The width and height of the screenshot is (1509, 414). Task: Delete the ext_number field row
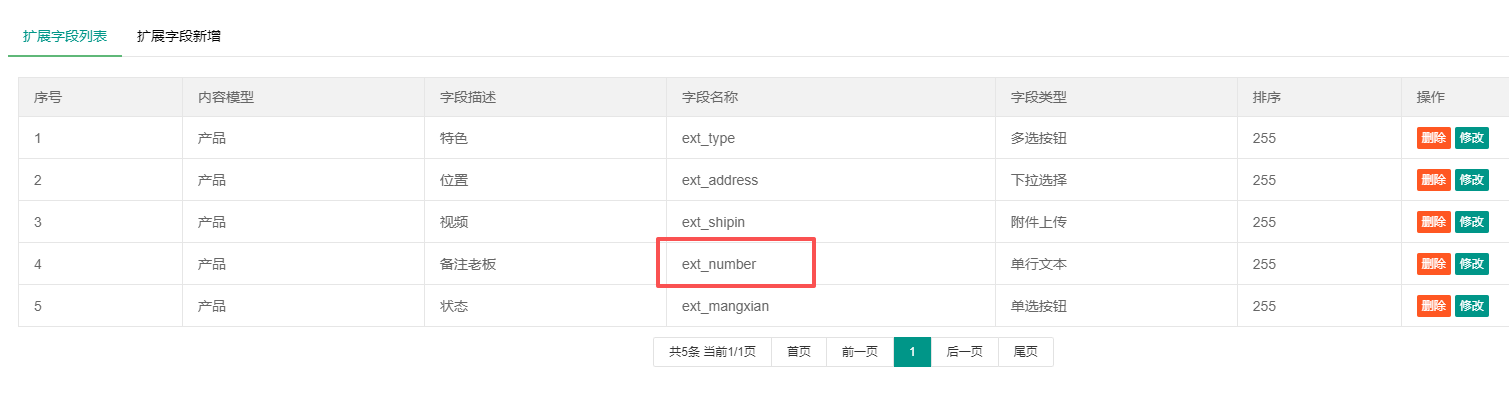click(x=1433, y=264)
